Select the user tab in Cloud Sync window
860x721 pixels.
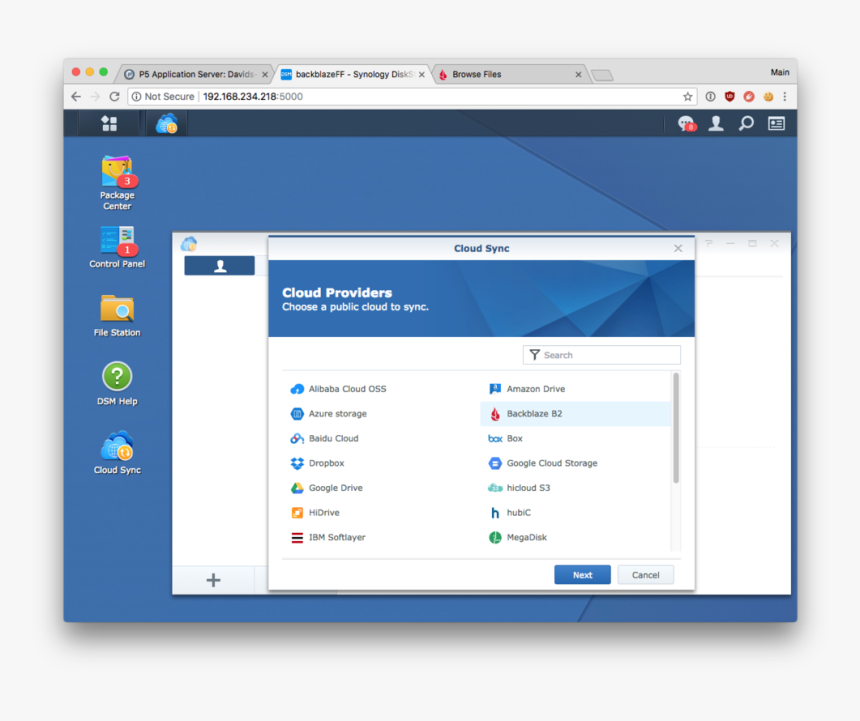click(219, 266)
